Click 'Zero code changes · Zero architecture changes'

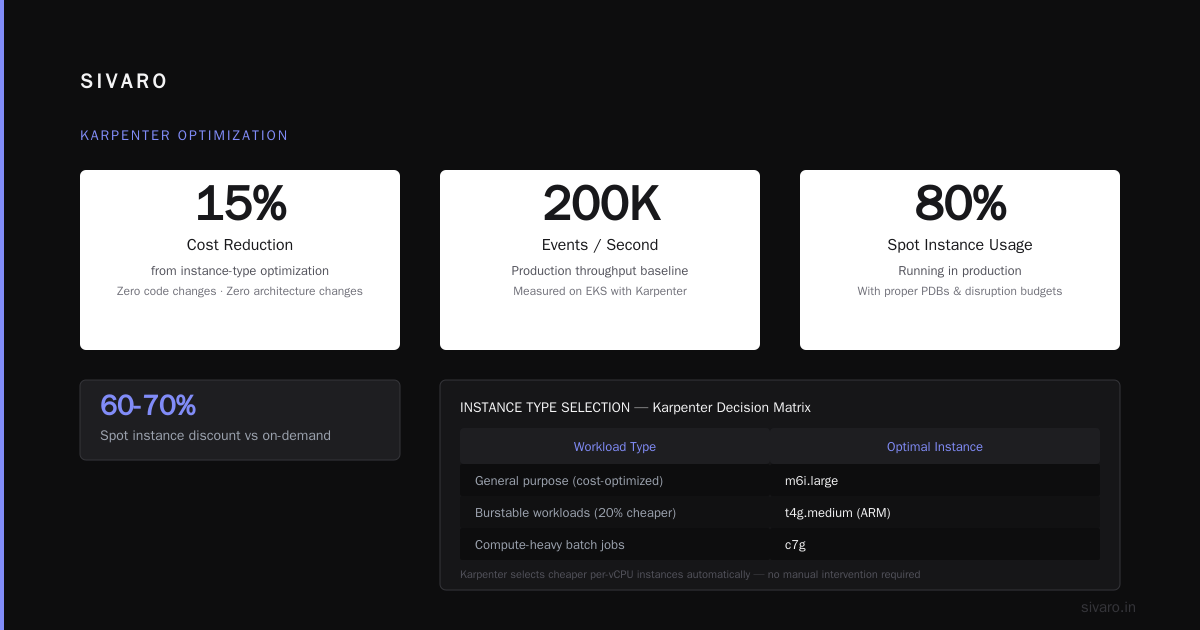pos(240,291)
